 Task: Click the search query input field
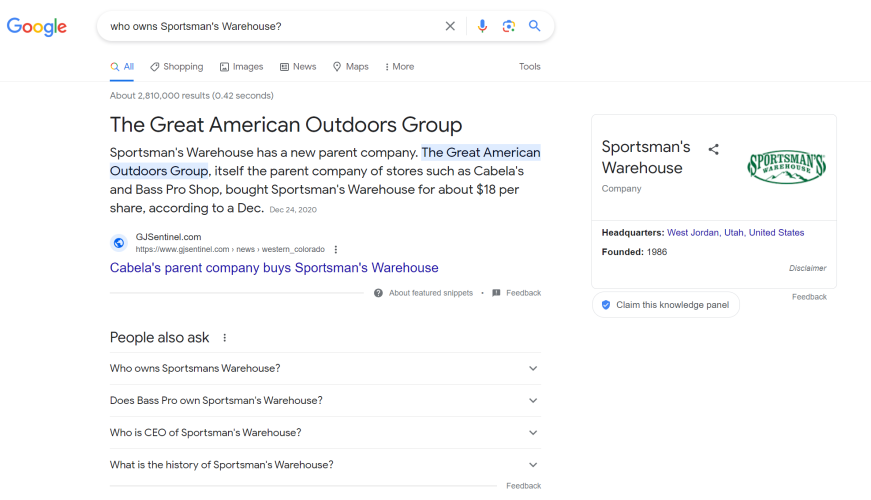click(x=272, y=26)
